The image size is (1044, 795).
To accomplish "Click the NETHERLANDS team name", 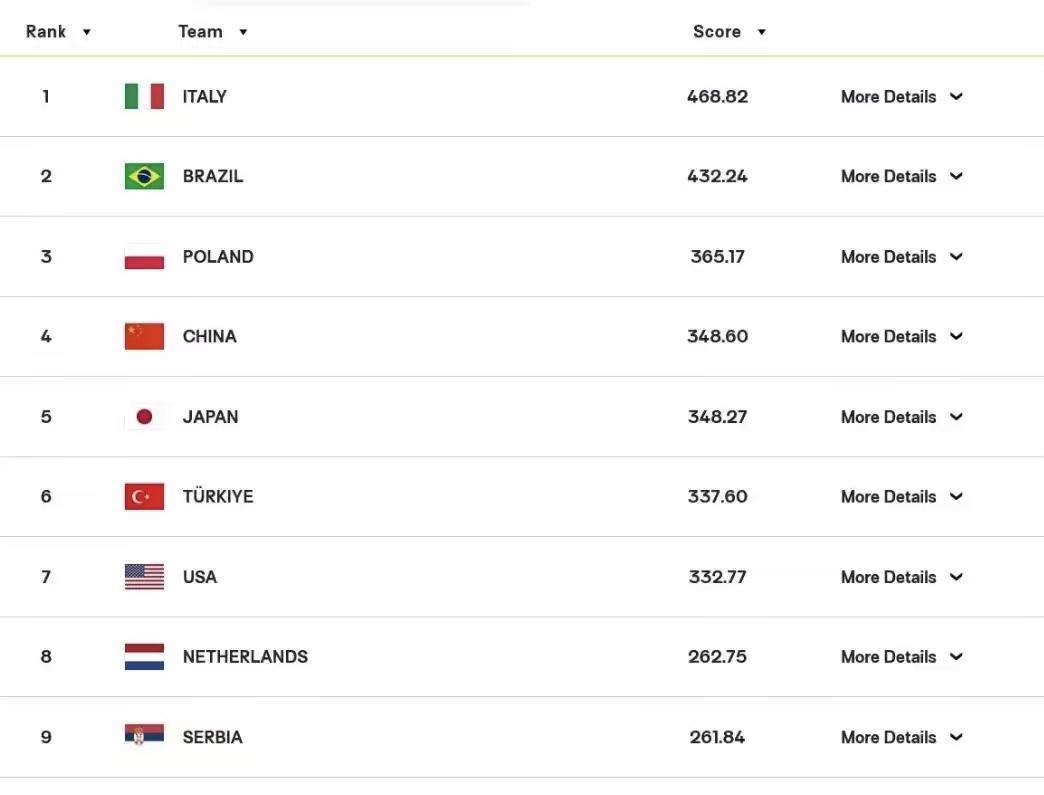I will point(245,657).
